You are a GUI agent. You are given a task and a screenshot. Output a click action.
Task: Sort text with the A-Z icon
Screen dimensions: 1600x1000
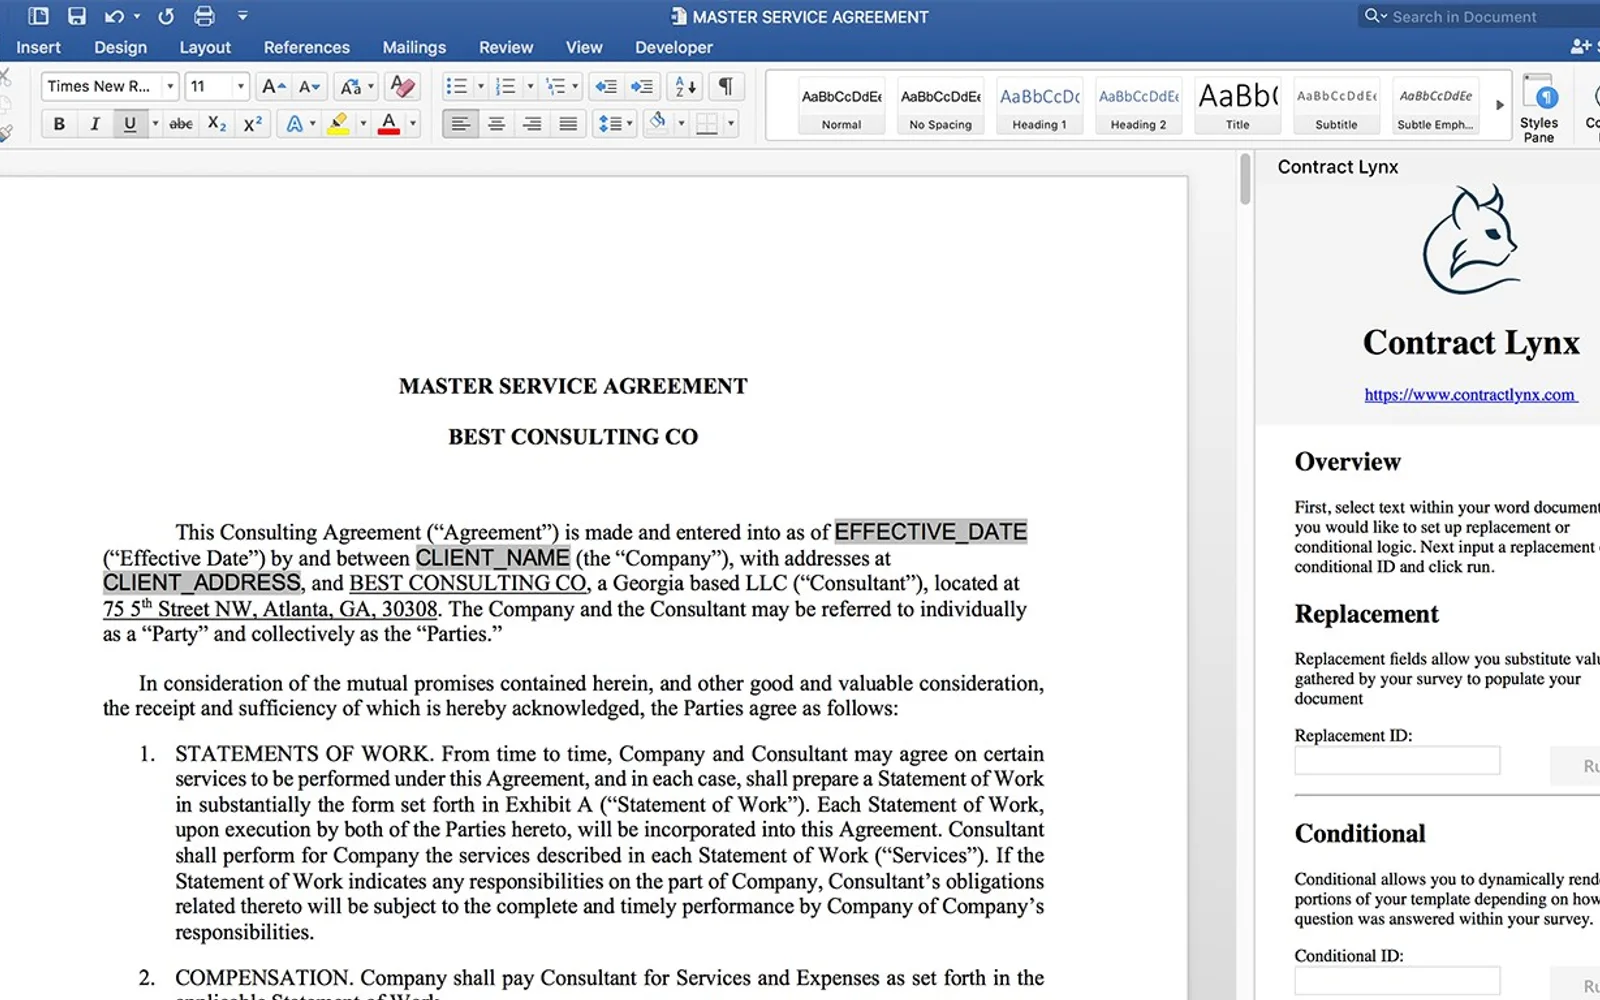pyautogui.click(x=686, y=87)
